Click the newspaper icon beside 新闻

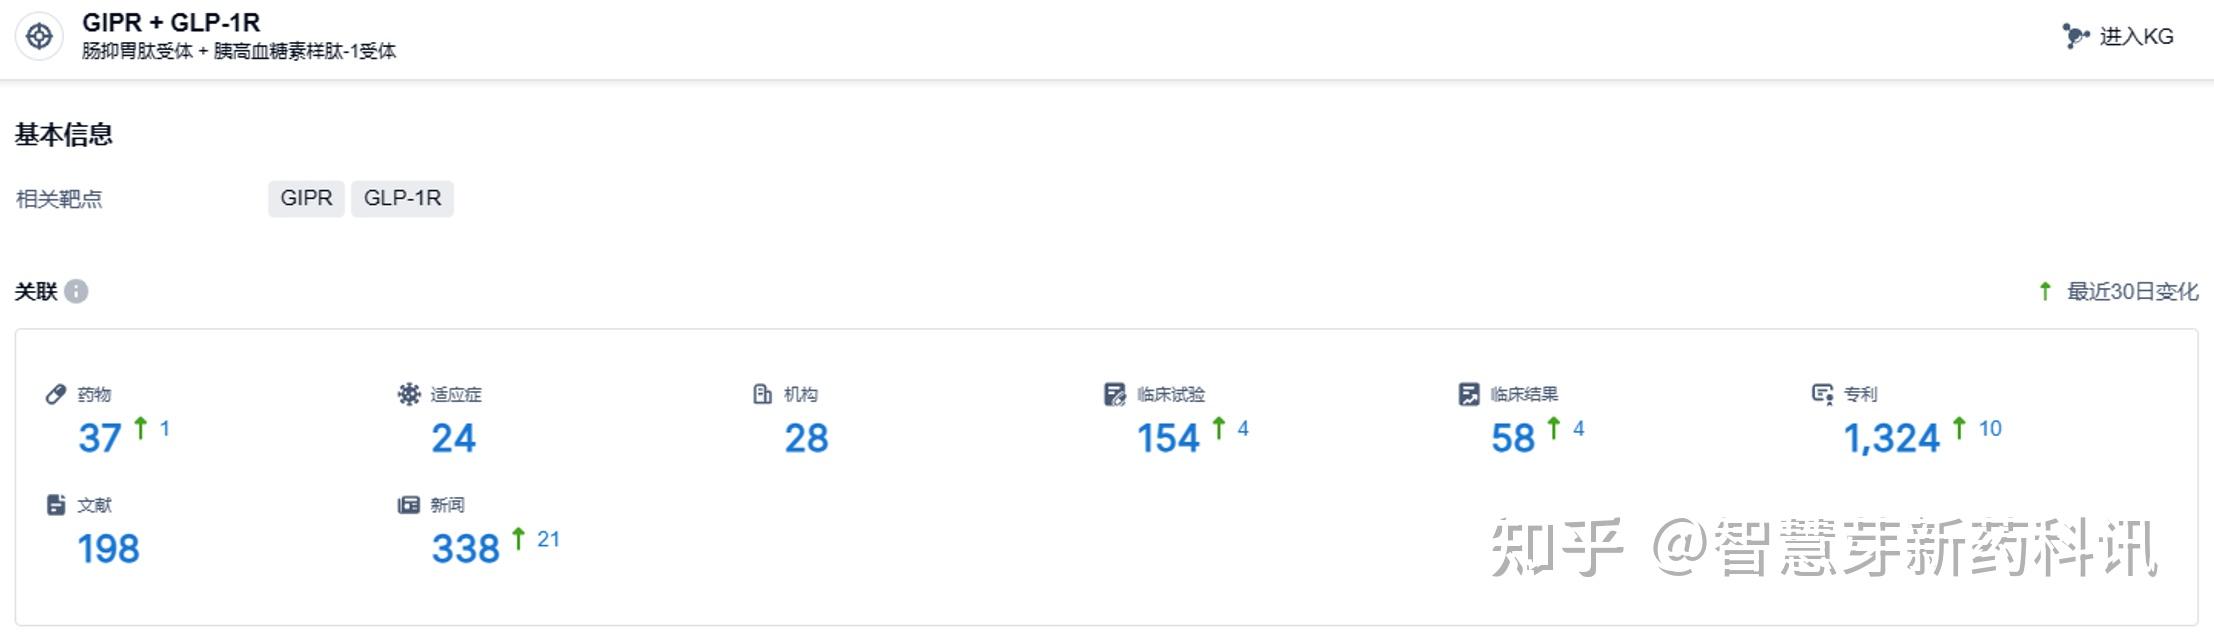click(x=408, y=505)
